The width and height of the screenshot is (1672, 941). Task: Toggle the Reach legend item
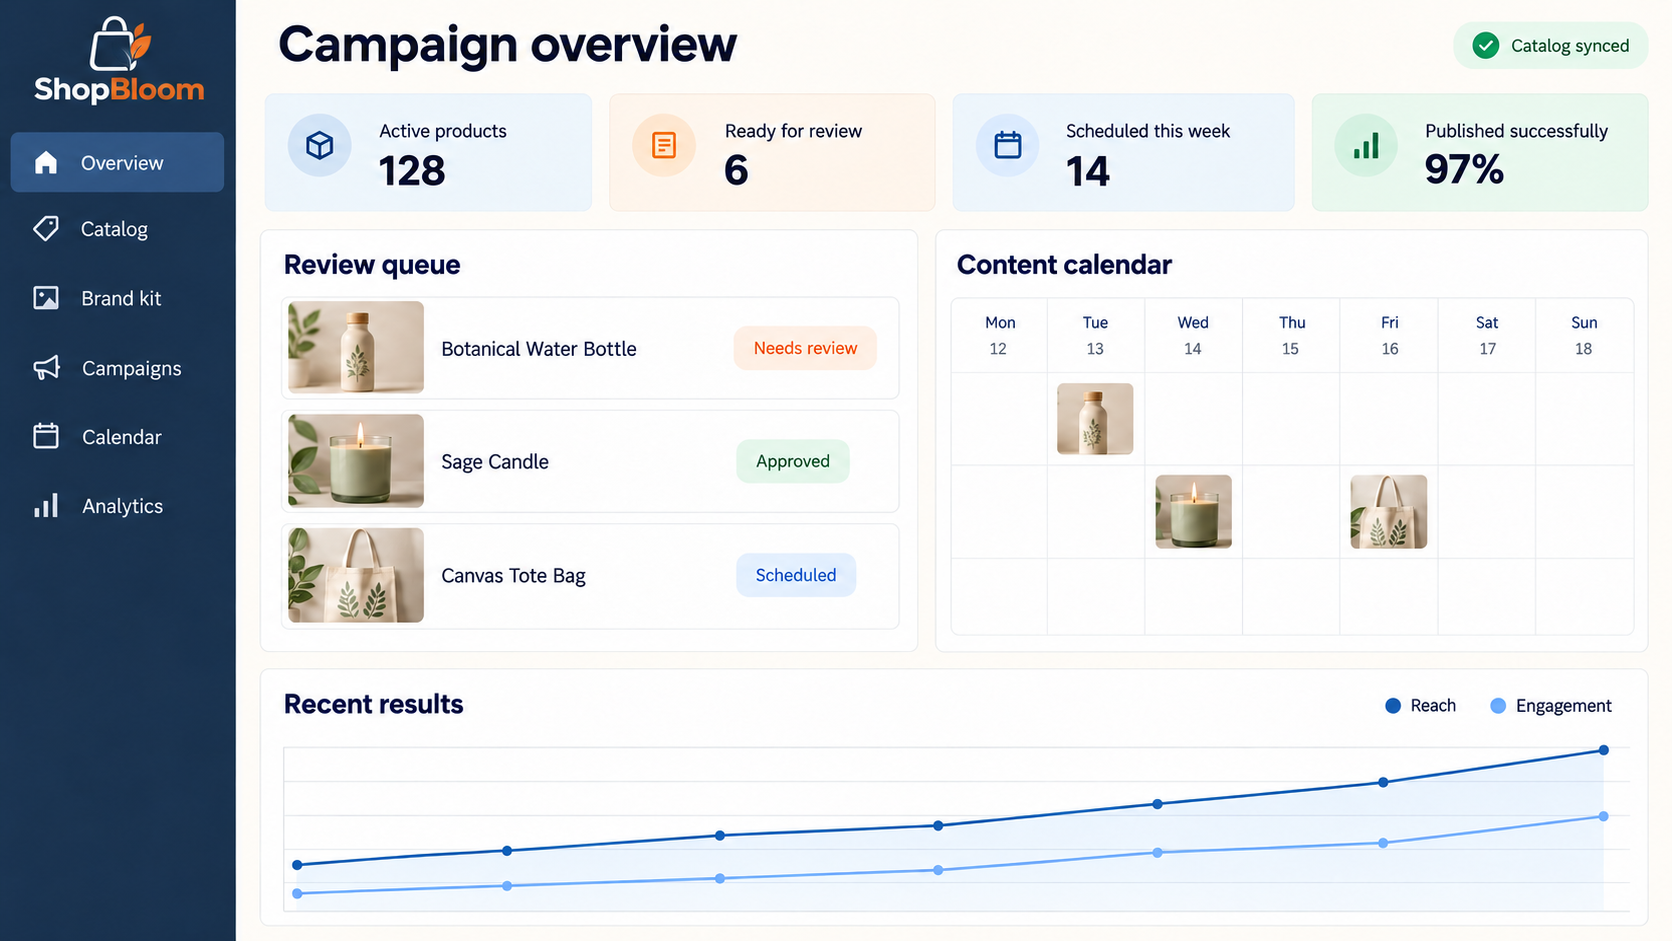pyautogui.click(x=1420, y=706)
